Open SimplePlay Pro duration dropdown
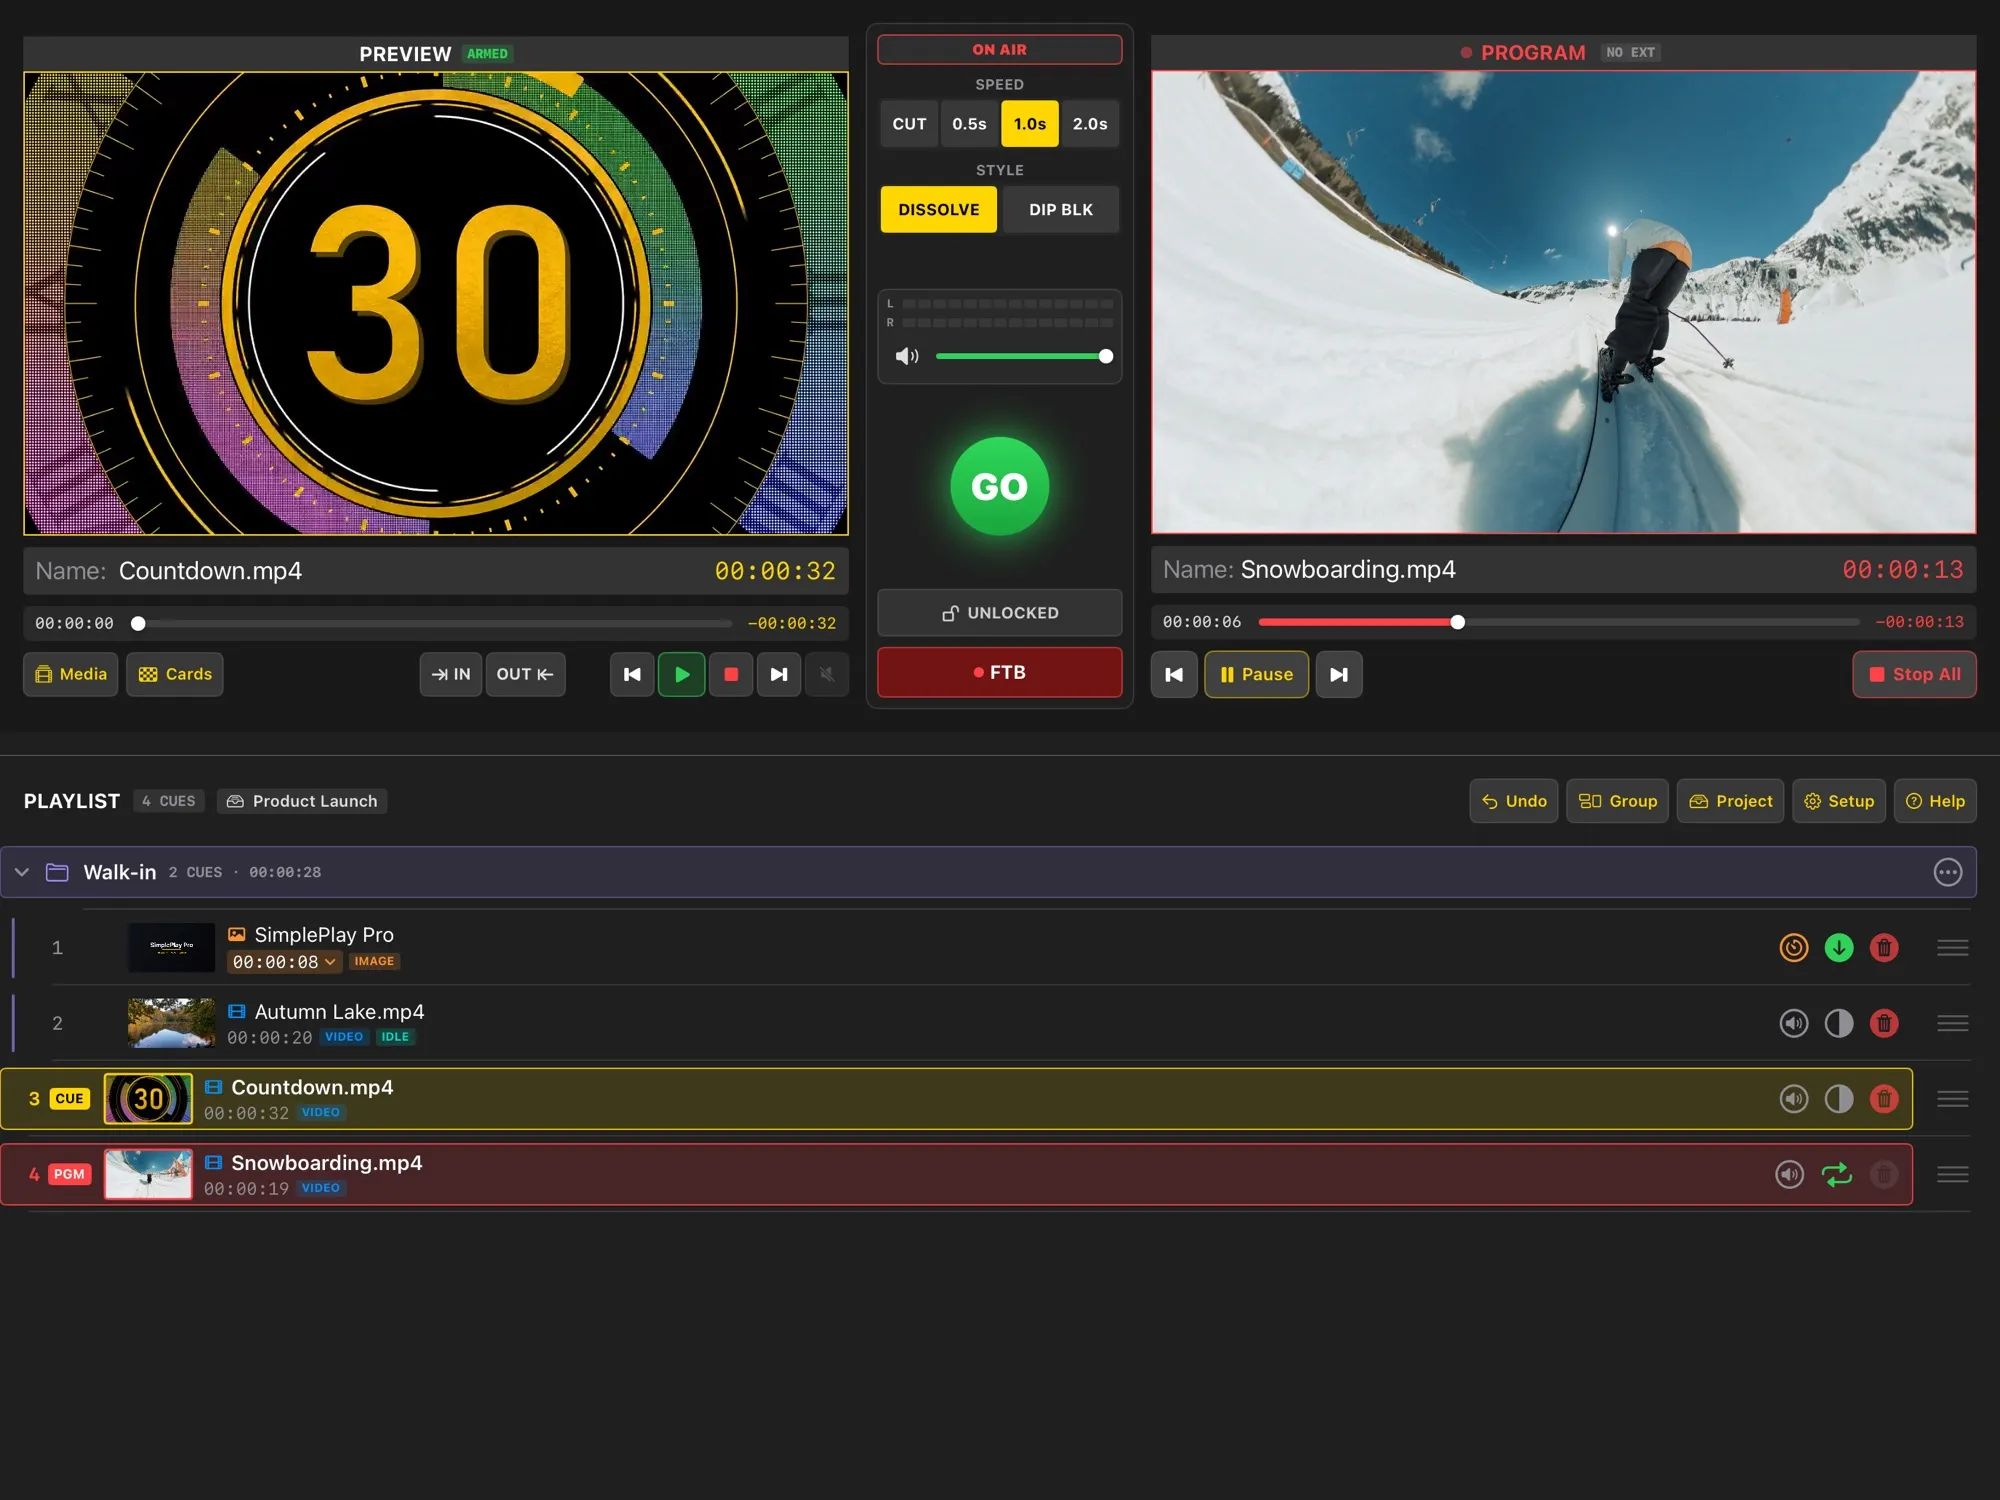Screen dimensions: 2000x1500 [x=284, y=962]
